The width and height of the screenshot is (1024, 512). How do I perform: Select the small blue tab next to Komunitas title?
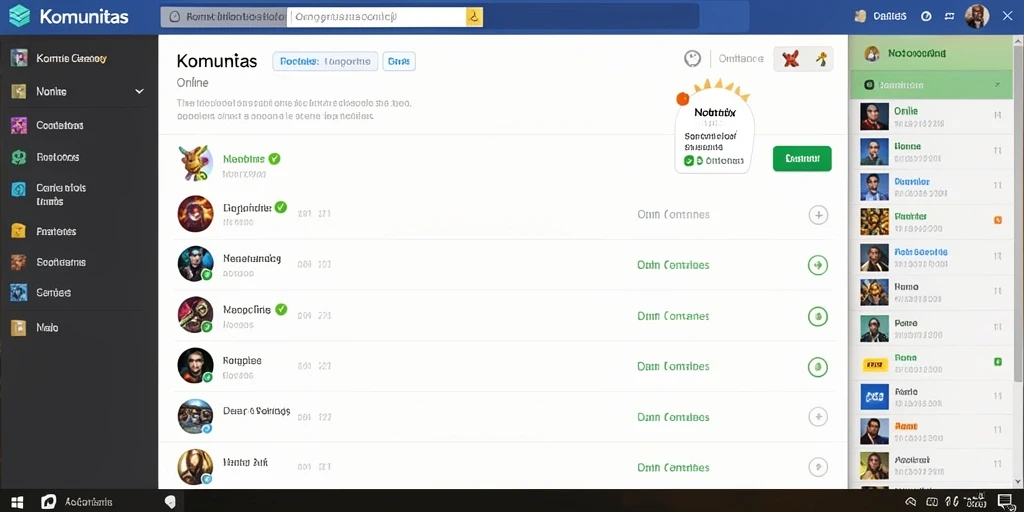tap(398, 61)
